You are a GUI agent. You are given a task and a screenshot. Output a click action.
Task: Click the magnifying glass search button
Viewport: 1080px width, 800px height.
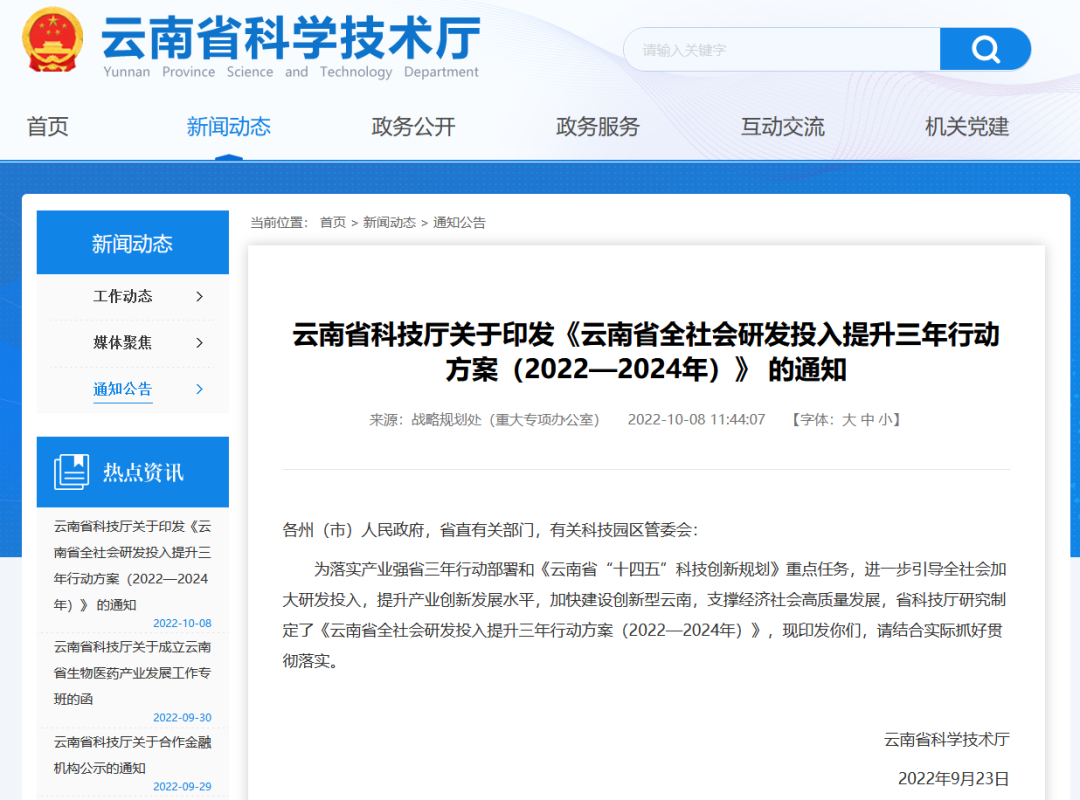click(985, 49)
